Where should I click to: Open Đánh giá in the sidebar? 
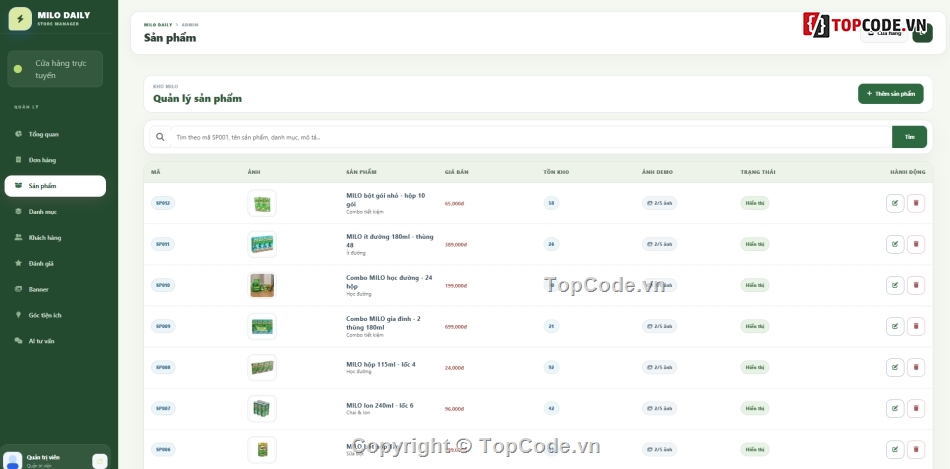point(55,264)
